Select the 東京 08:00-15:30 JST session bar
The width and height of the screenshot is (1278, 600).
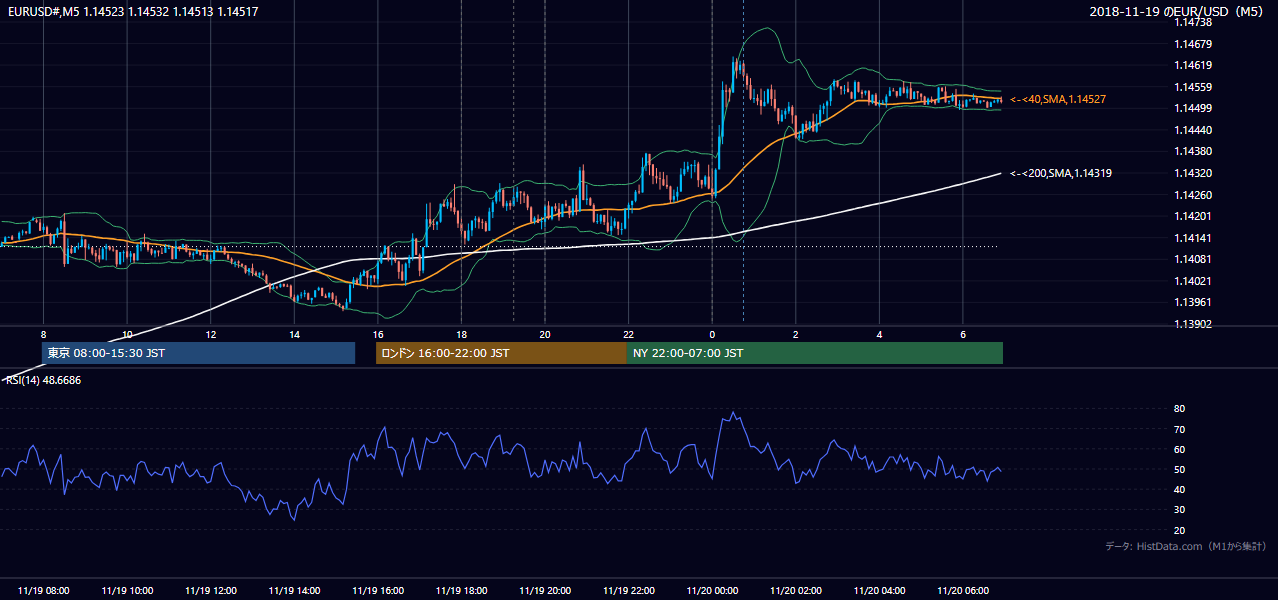tap(199, 353)
